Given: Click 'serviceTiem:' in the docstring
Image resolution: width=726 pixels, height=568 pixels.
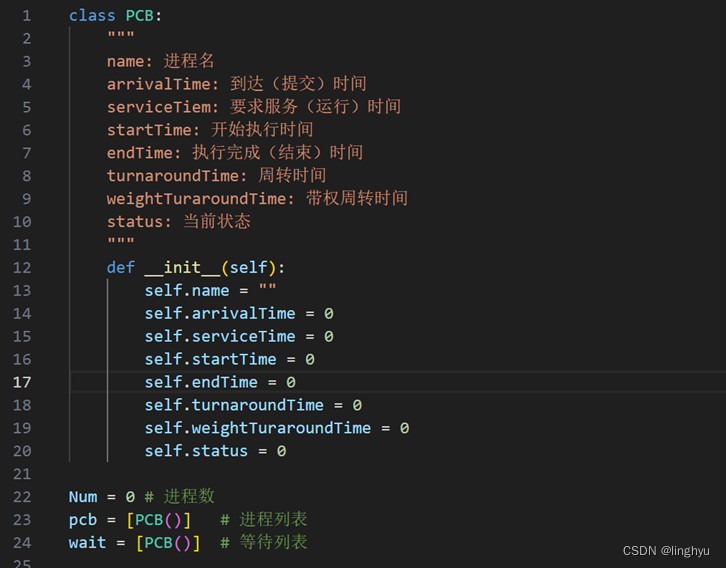Looking at the screenshot, I should 163,107.
